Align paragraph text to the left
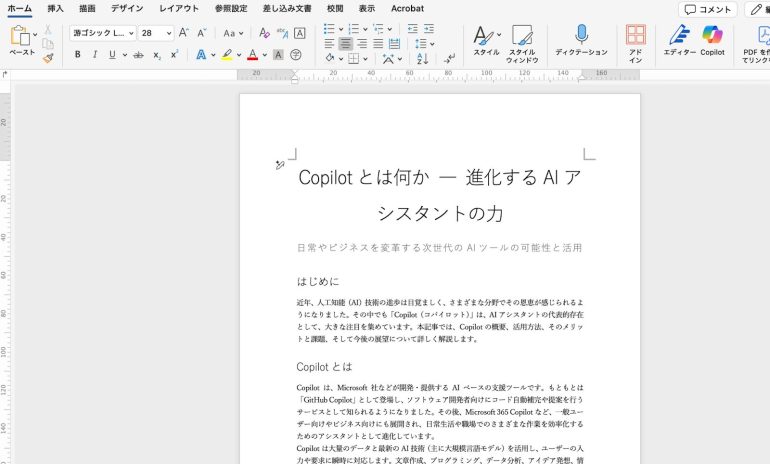Viewport: 770px width, 464px height. pos(330,44)
